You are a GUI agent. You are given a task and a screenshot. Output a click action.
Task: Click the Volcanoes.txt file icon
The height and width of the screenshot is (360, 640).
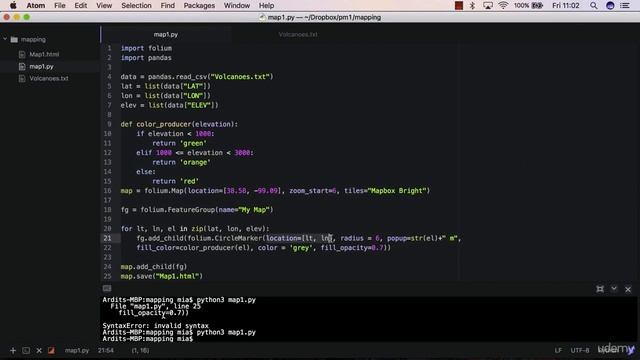point(22,78)
